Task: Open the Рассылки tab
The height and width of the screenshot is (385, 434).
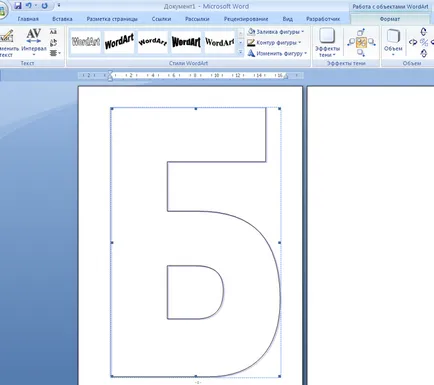Action: point(197,19)
